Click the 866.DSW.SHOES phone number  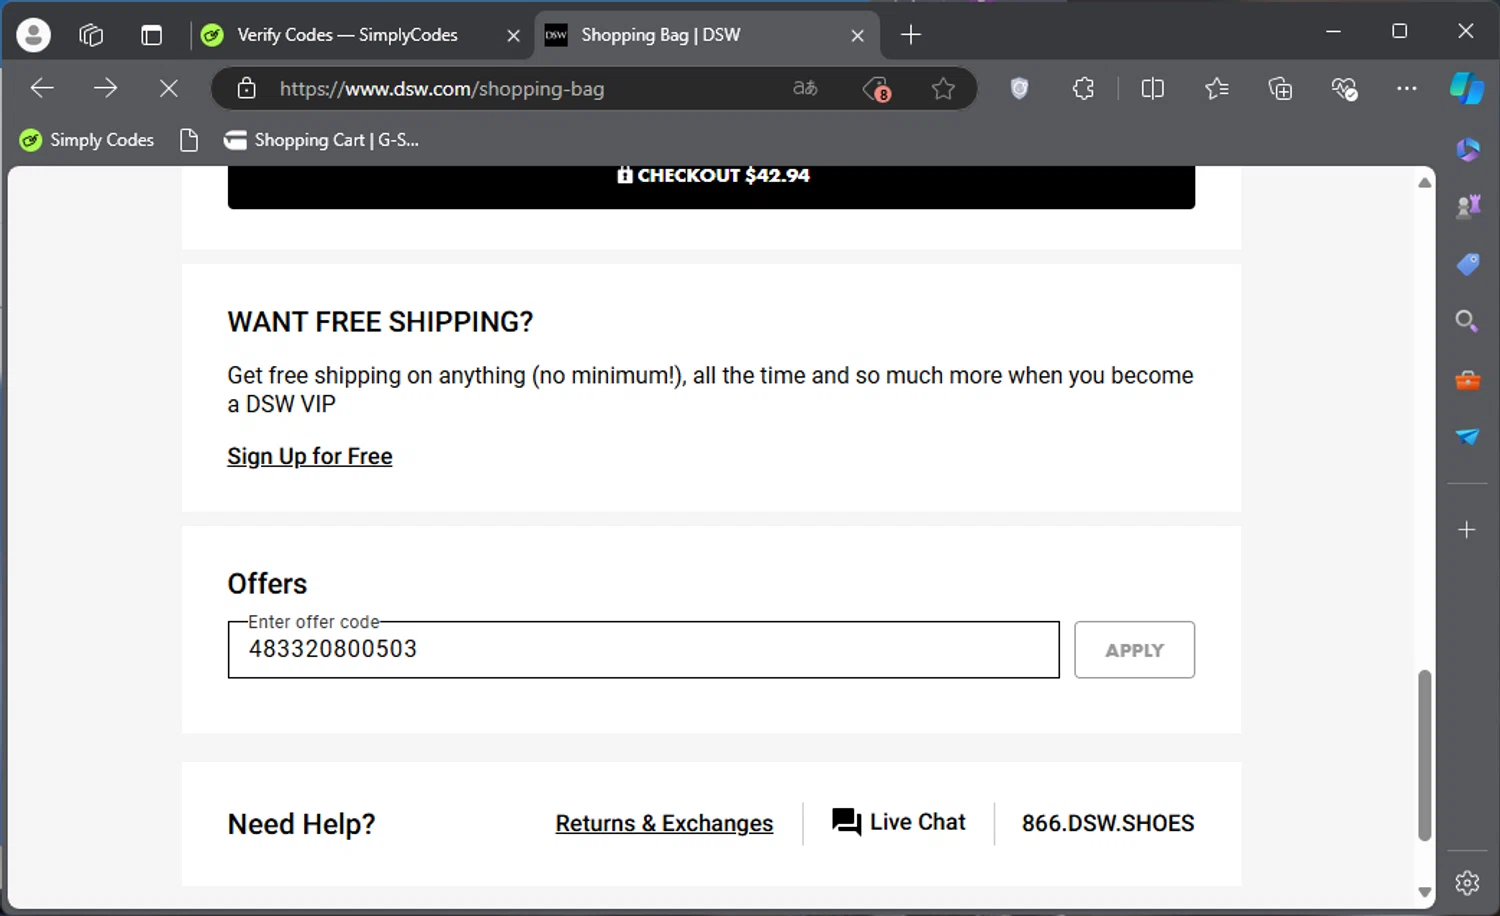click(1108, 823)
